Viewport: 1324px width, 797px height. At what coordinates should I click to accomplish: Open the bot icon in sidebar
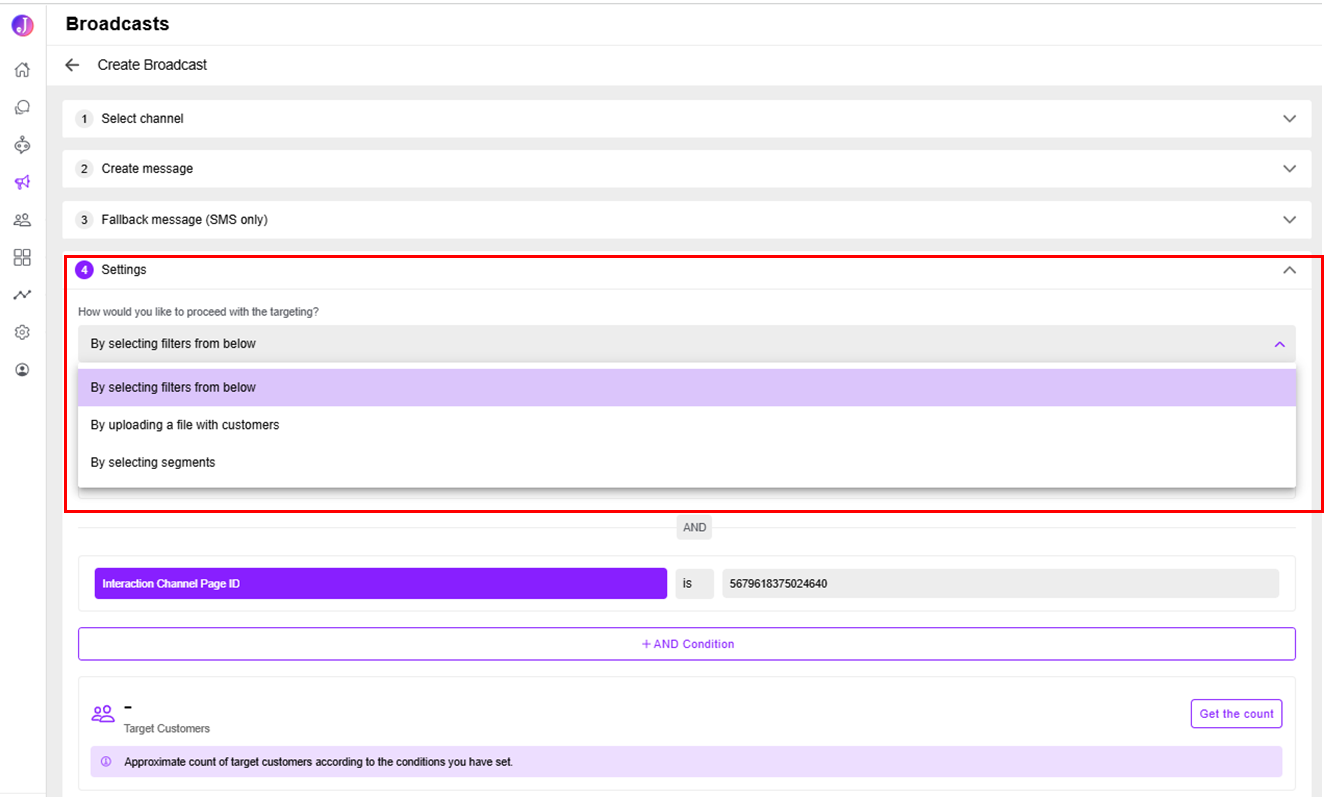(x=22, y=145)
